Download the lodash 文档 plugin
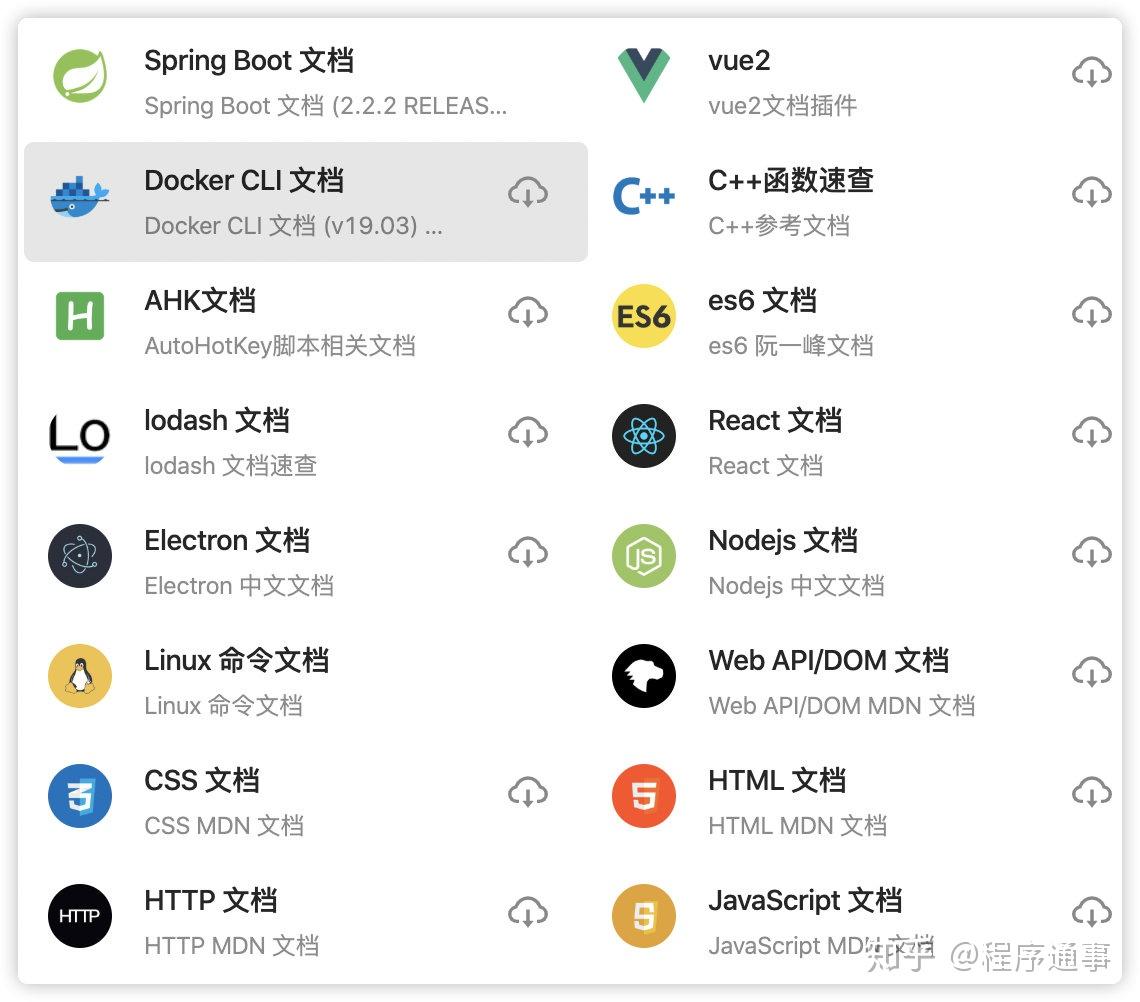 click(x=528, y=432)
